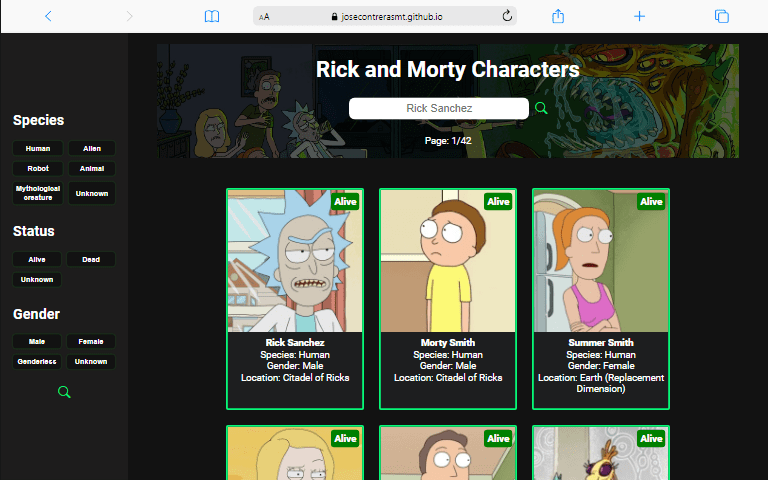Click the Rick Sanchez name text
The image size is (768, 480).
point(295,342)
